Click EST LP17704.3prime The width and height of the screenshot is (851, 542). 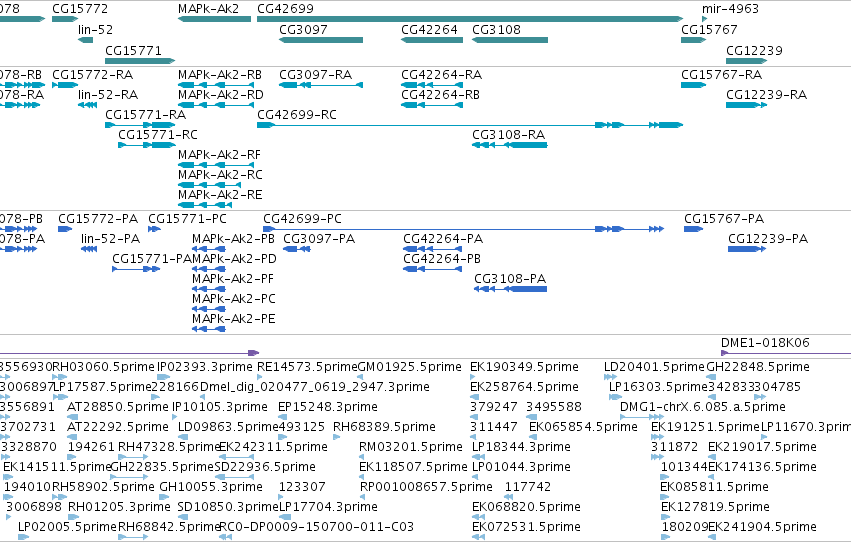pos(283,517)
